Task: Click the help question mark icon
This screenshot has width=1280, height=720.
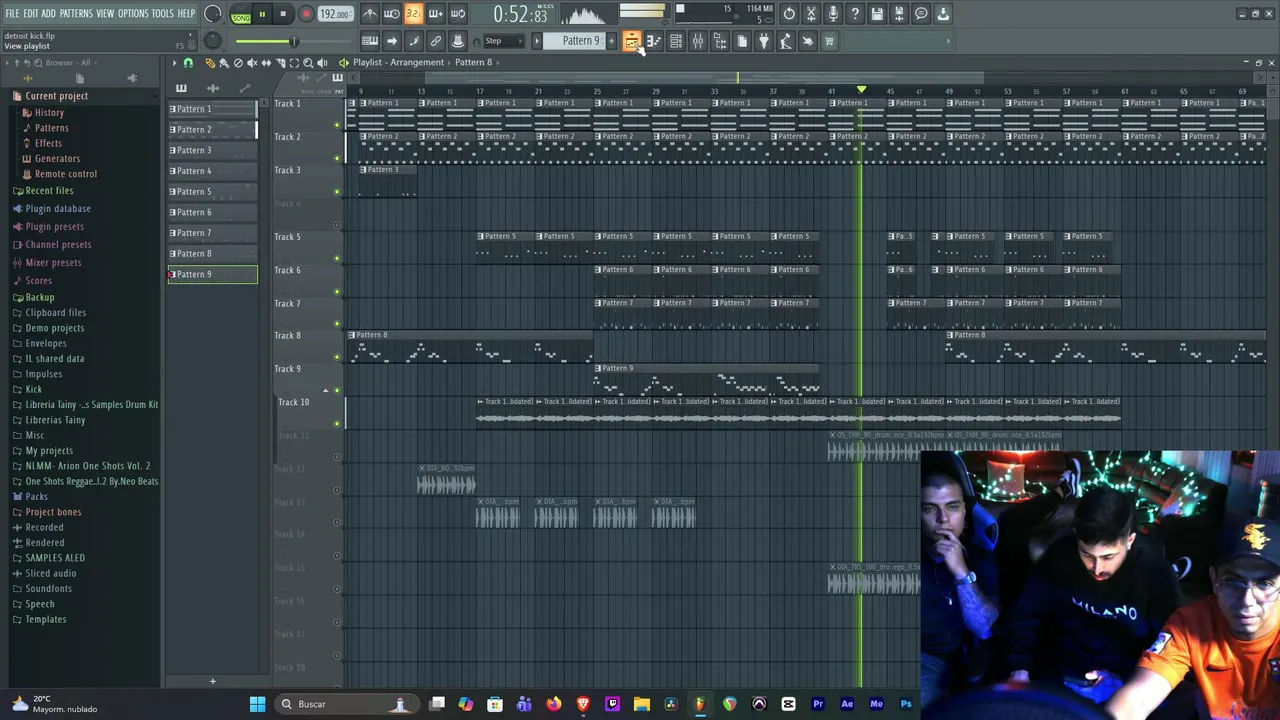Action: (x=855, y=14)
